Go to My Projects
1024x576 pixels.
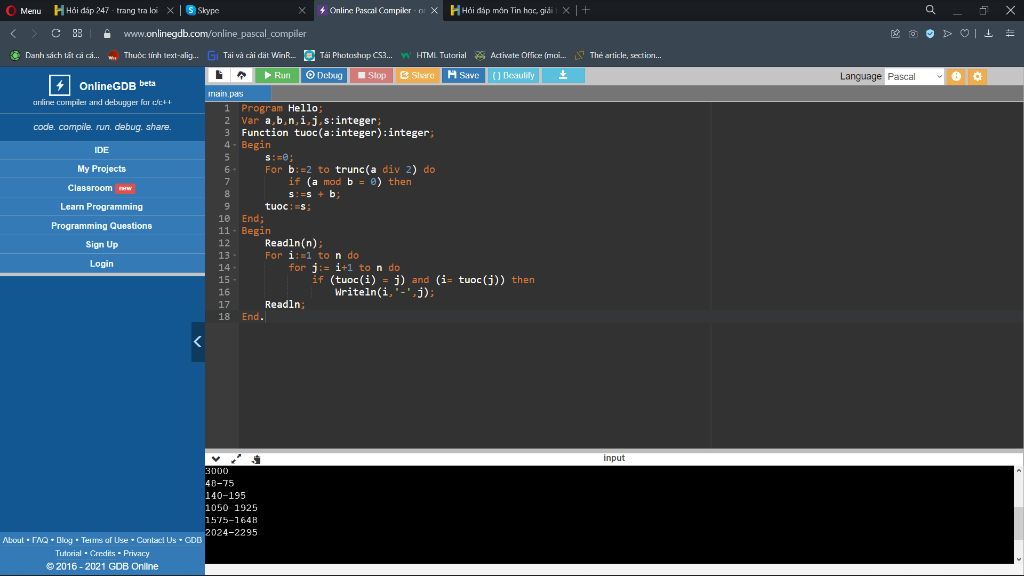tap(102, 168)
